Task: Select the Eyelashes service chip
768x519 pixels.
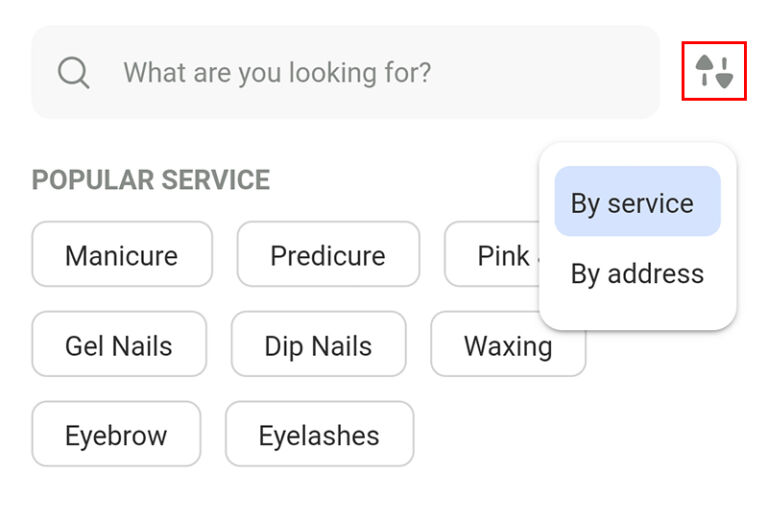Action: (x=319, y=434)
